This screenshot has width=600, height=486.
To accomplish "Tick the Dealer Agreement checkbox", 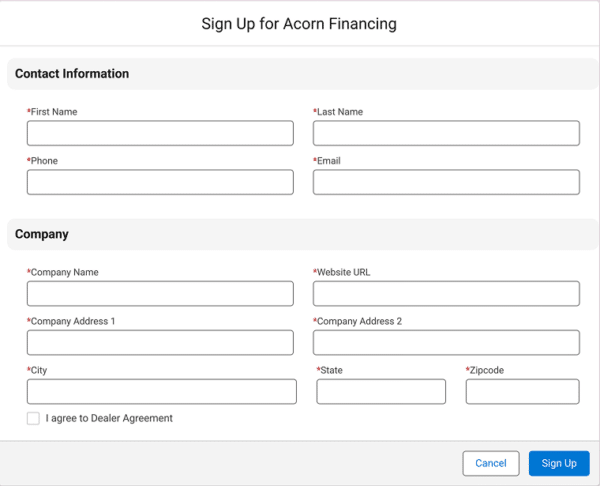I will point(34,418).
